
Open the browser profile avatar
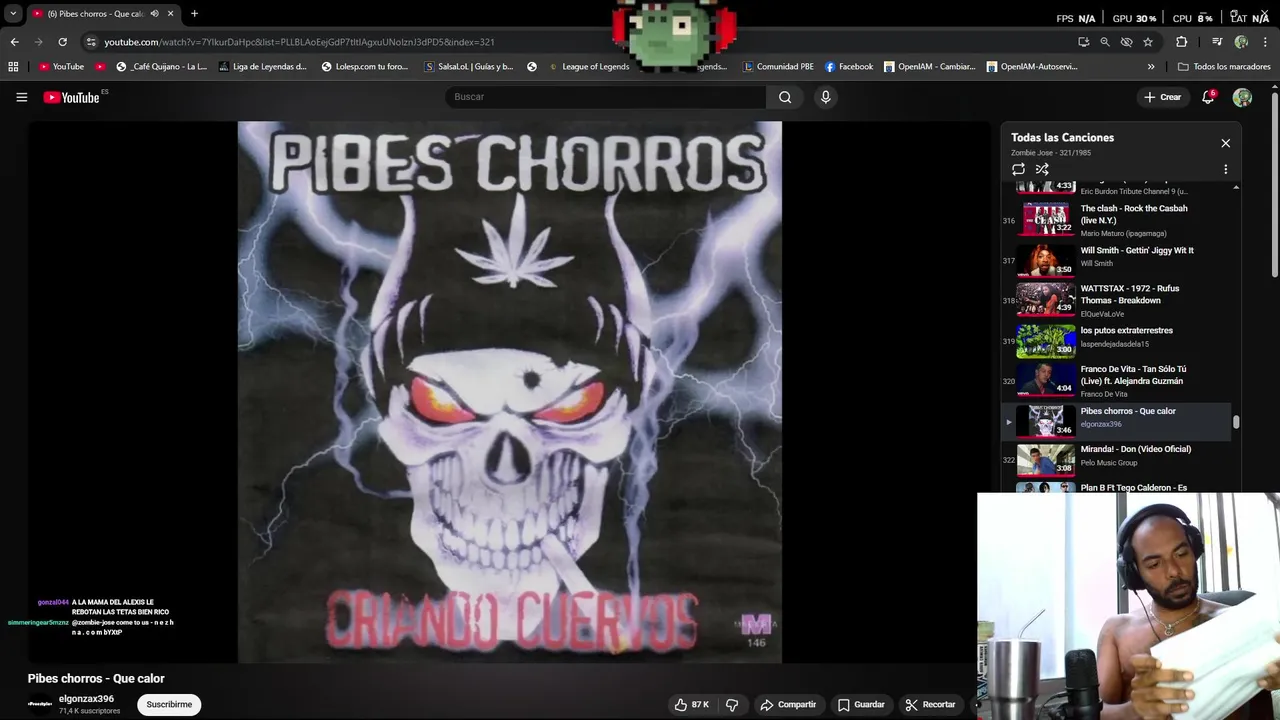coord(1242,42)
